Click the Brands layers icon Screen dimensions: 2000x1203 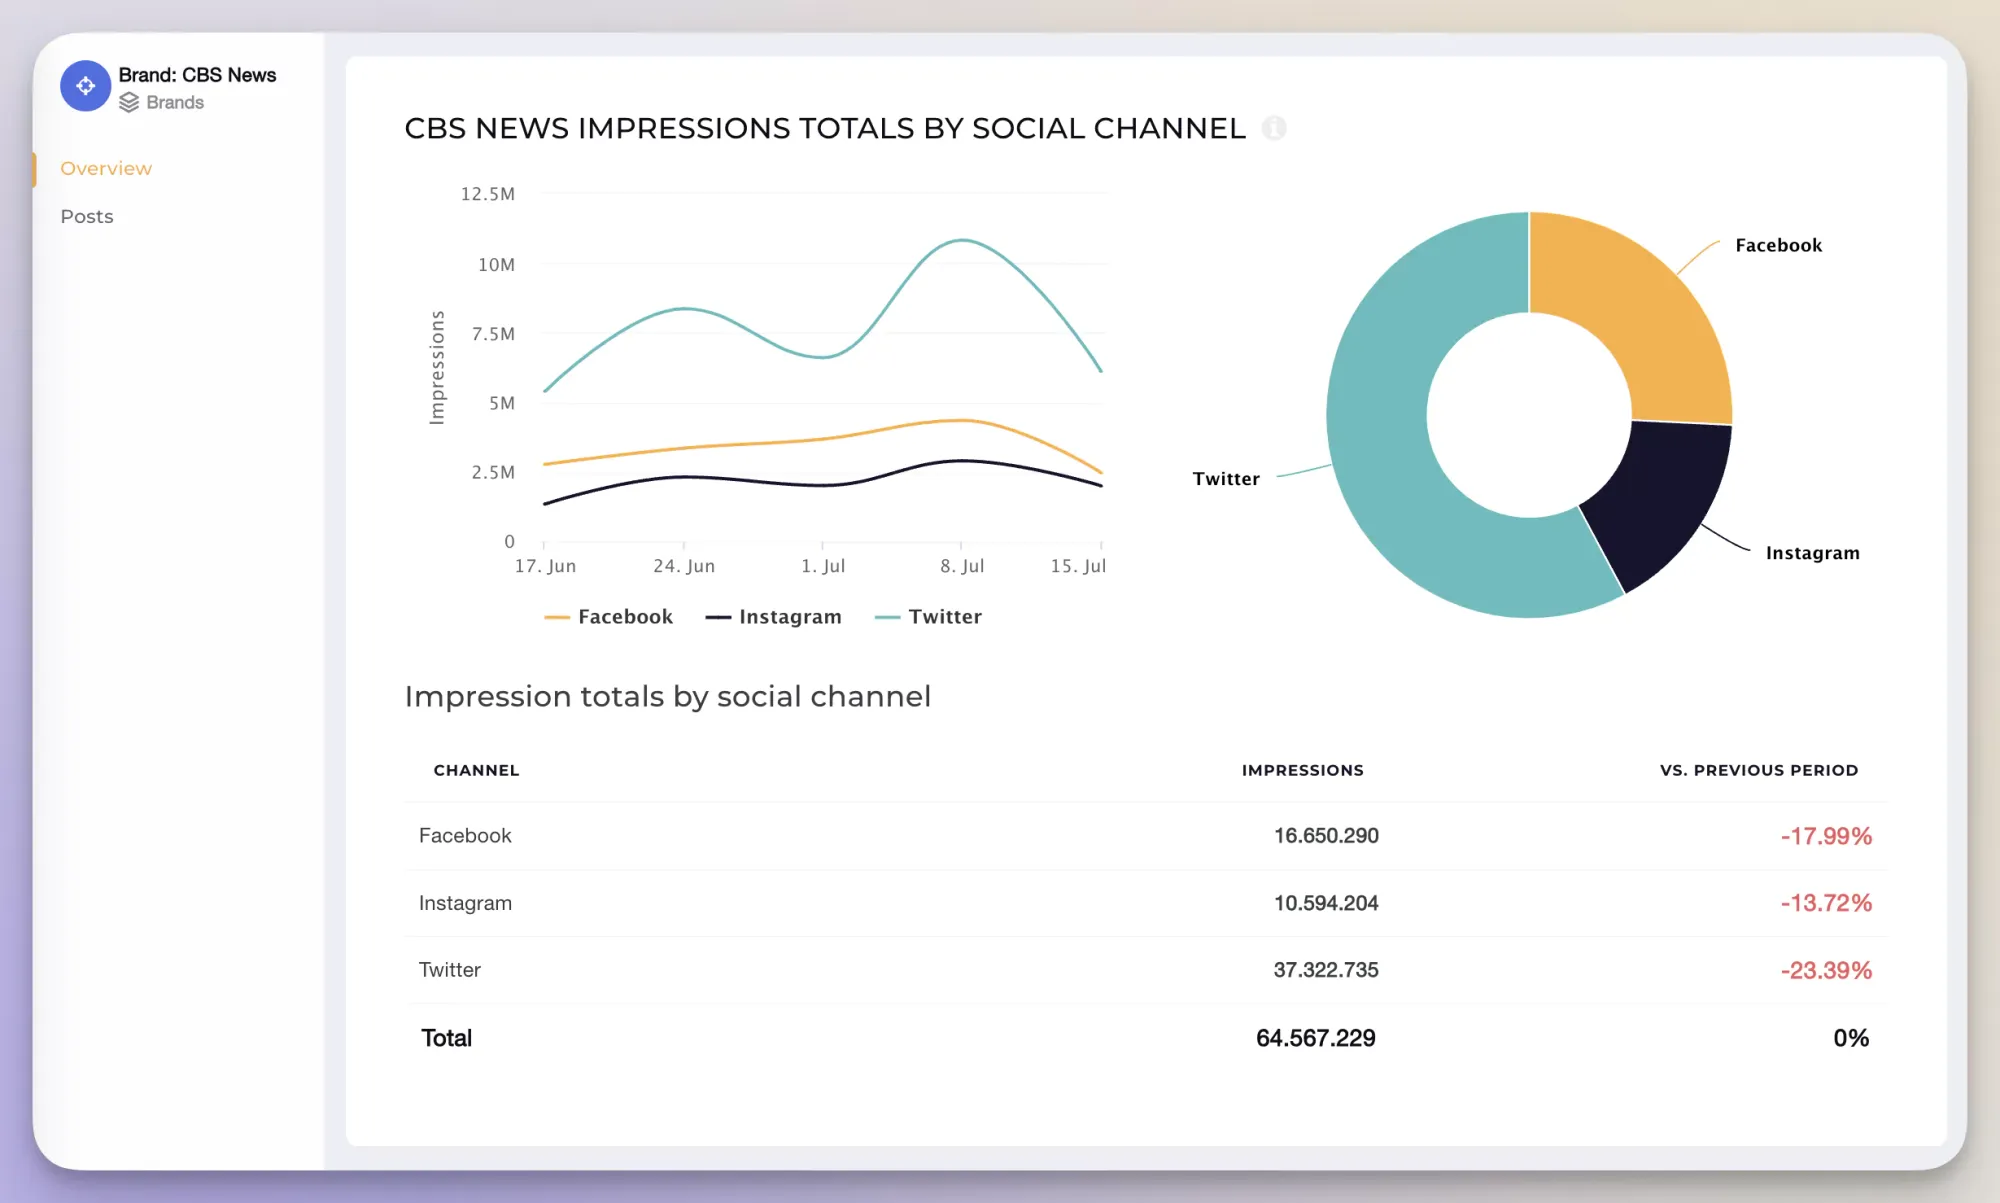coord(129,102)
